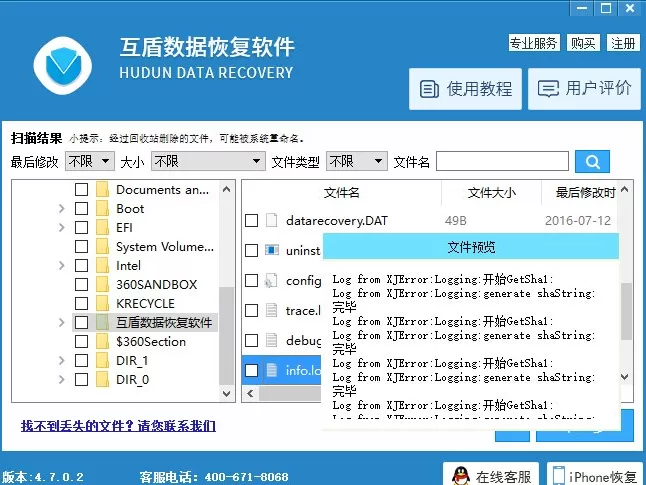
Task: Open the 文件类型 file type dropdown
Action: click(356, 161)
